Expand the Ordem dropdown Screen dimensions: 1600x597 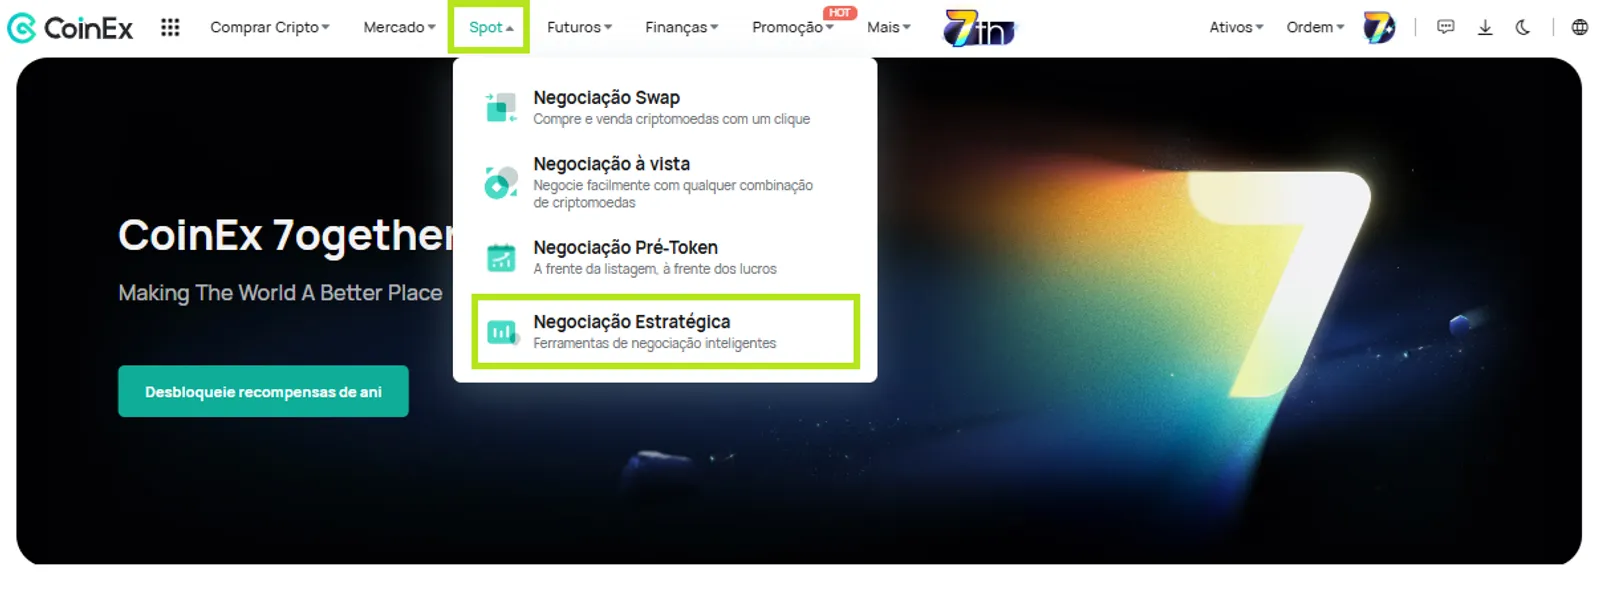(x=1315, y=28)
